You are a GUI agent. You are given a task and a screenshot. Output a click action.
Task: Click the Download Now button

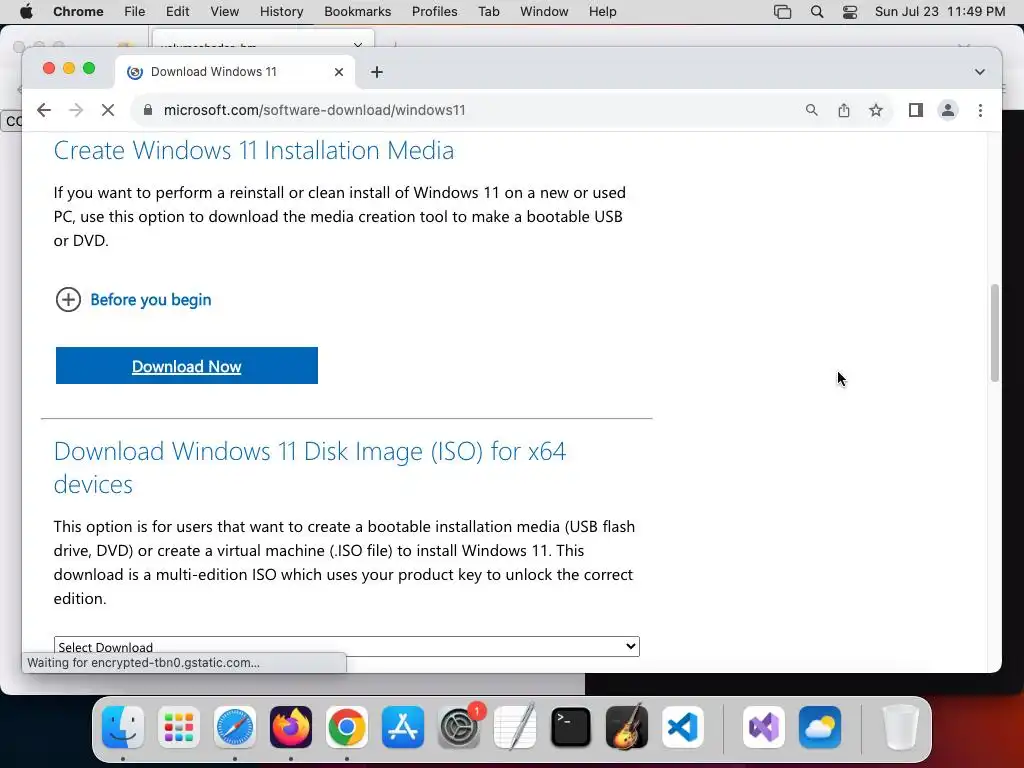coord(187,366)
